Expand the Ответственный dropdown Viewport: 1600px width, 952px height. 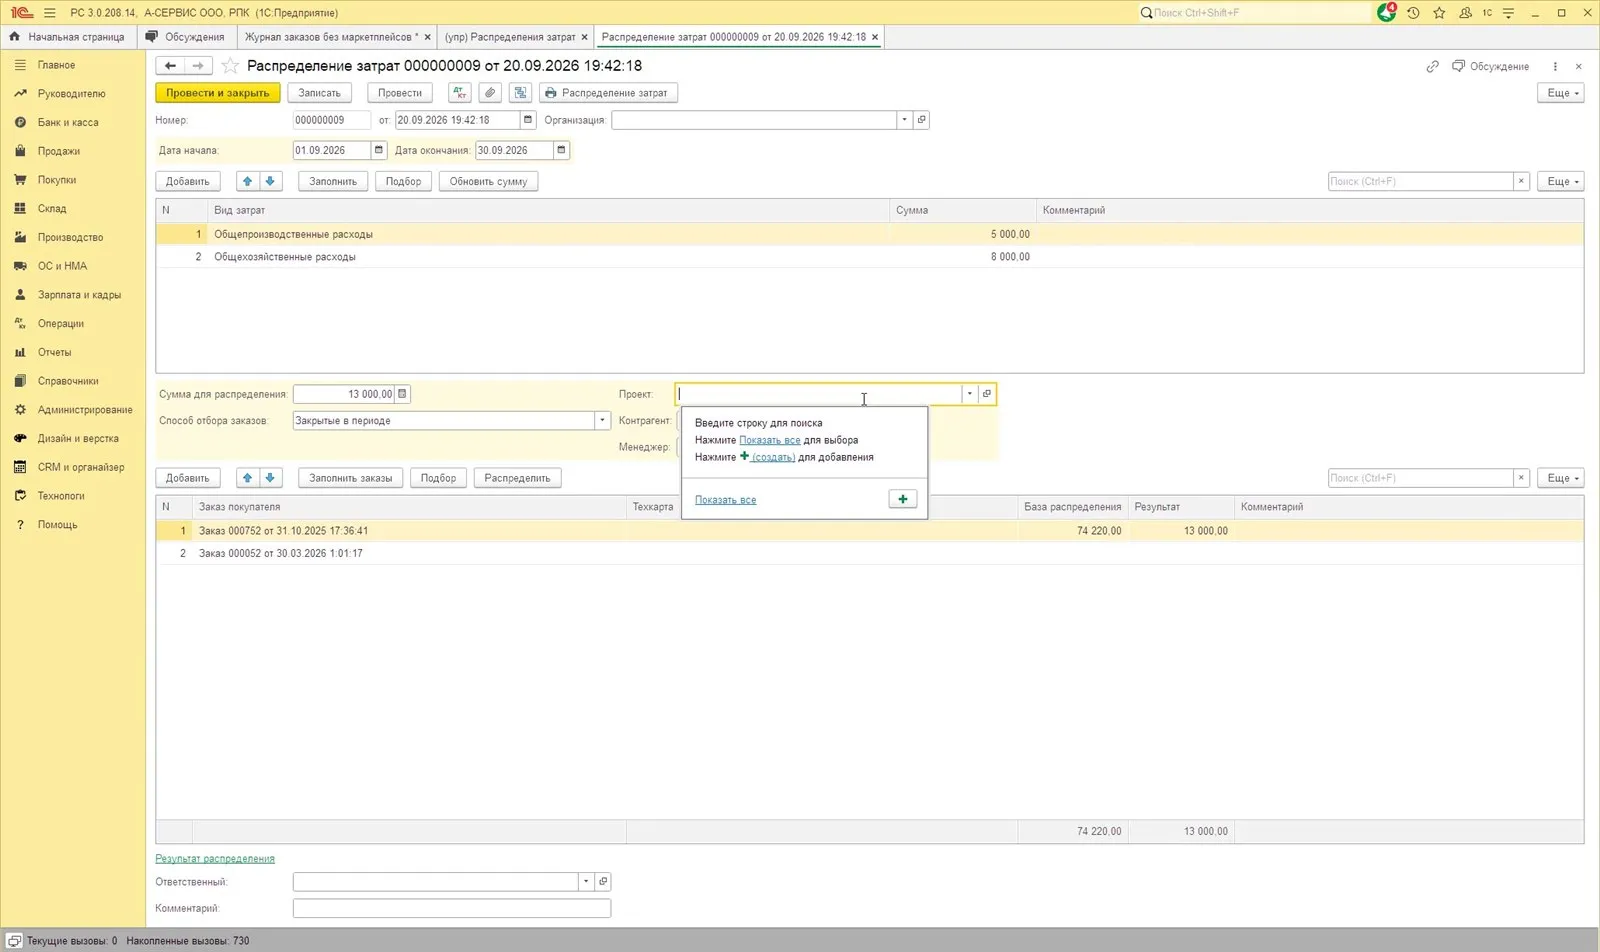point(586,882)
